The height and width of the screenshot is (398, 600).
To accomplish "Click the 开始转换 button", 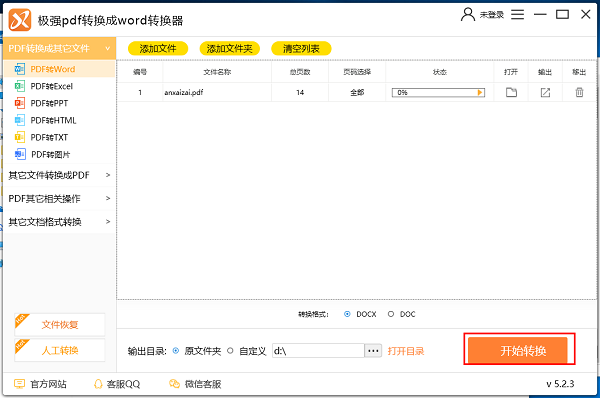I will (518, 350).
